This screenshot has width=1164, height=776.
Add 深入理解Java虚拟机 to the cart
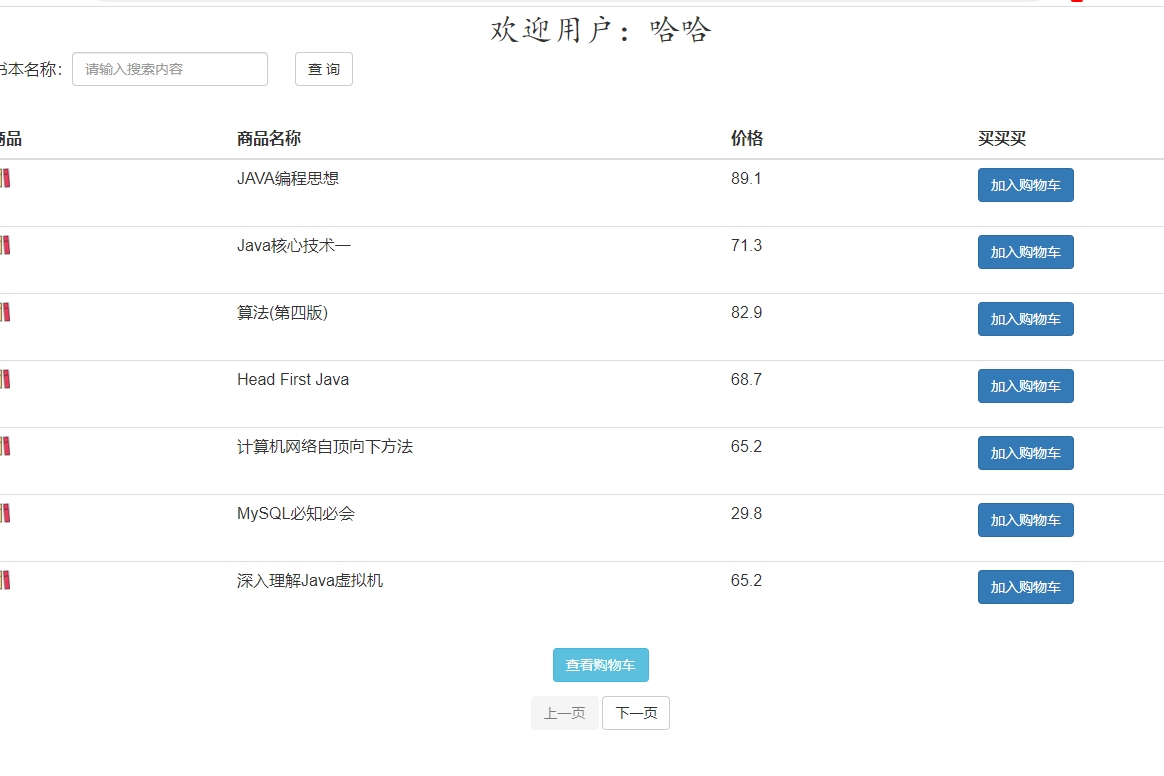(1025, 587)
